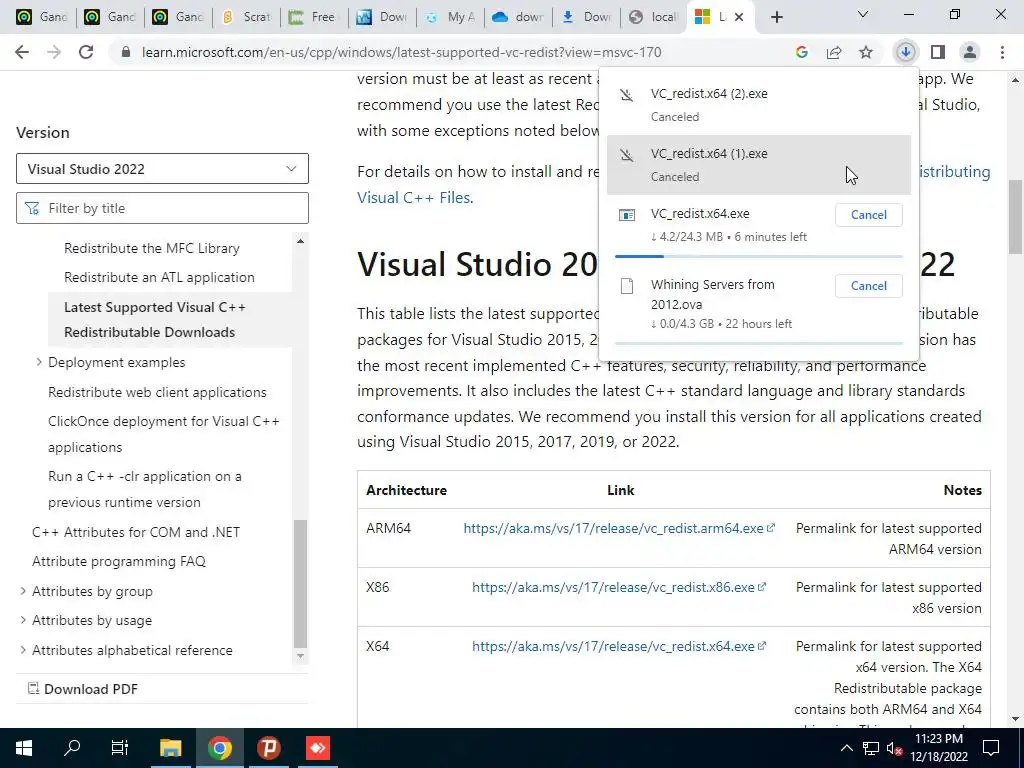Expand Attributes by group
This screenshot has height=768, width=1024.
point(23,591)
